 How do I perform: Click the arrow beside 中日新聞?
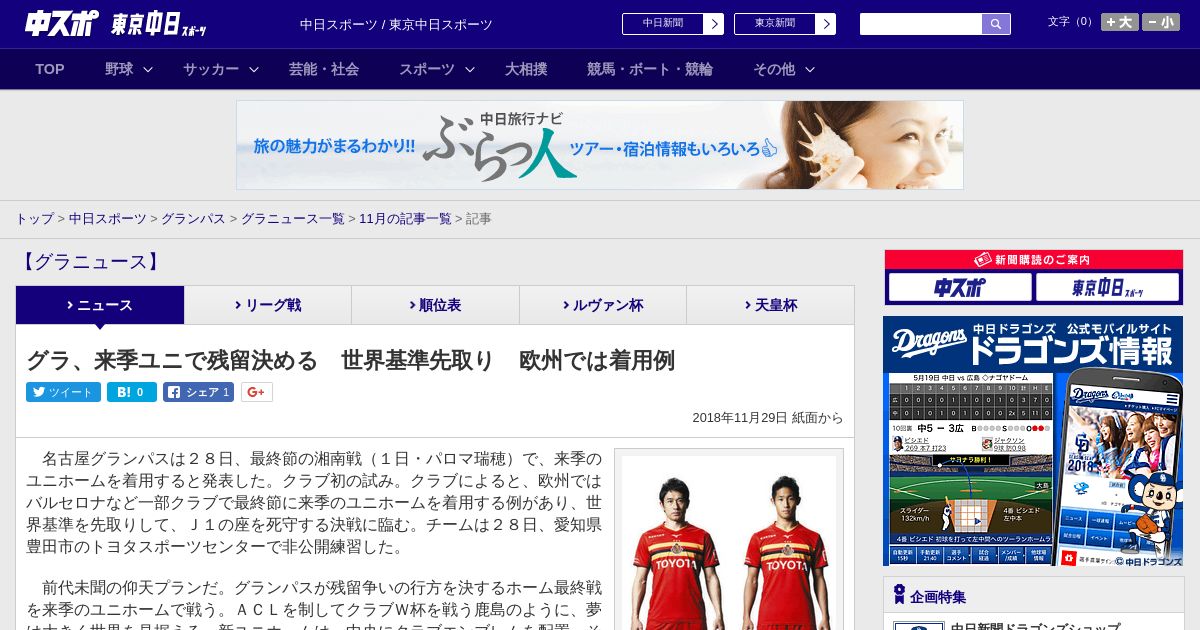(714, 24)
